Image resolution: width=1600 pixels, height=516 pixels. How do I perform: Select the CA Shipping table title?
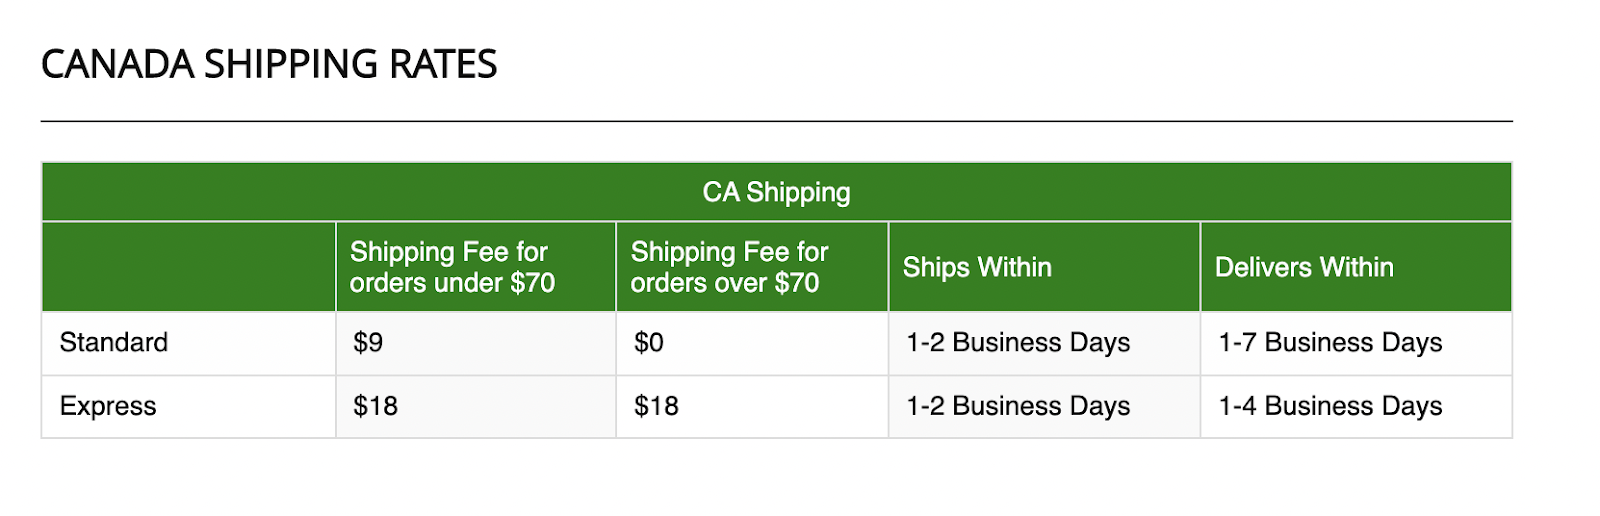(x=776, y=192)
